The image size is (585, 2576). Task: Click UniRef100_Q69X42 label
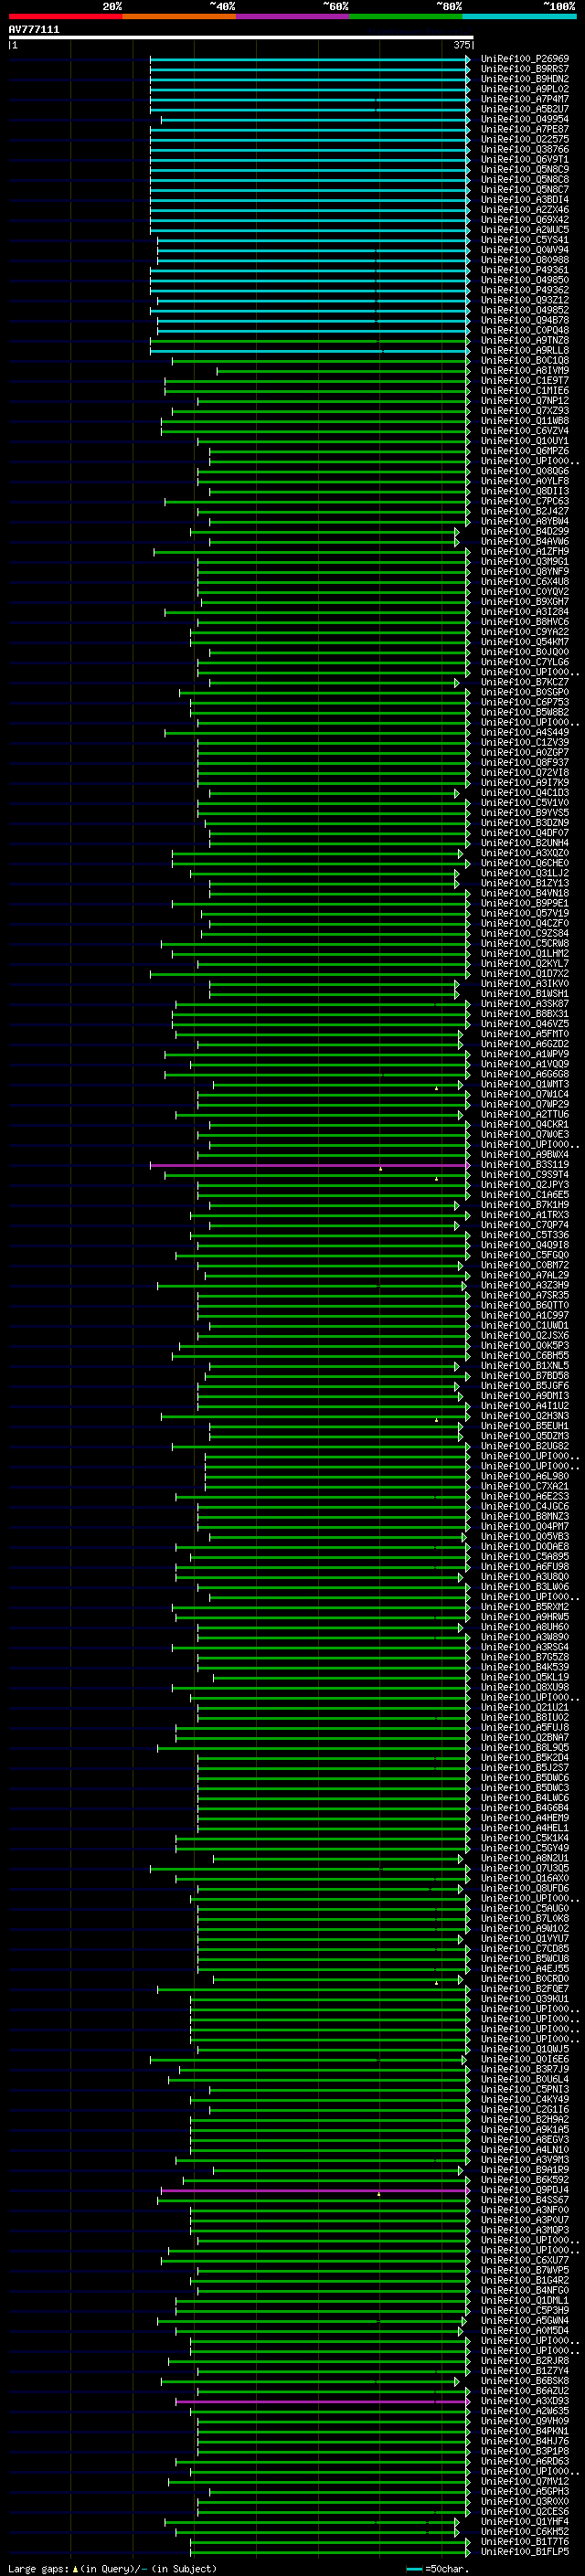[x=525, y=220]
